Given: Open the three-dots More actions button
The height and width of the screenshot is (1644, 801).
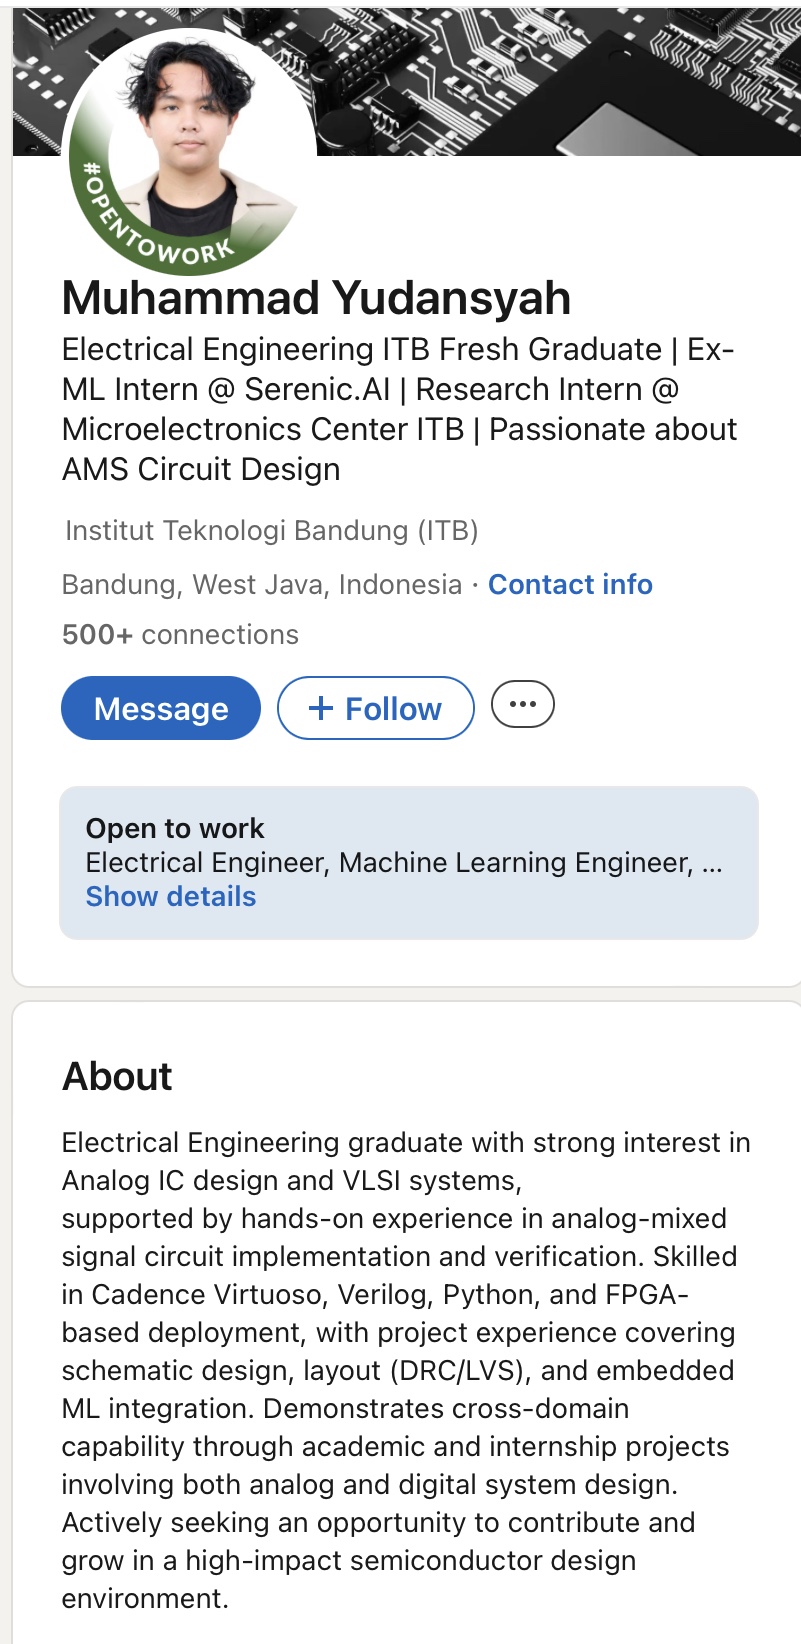Looking at the screenshot, I should click(522, 704).
